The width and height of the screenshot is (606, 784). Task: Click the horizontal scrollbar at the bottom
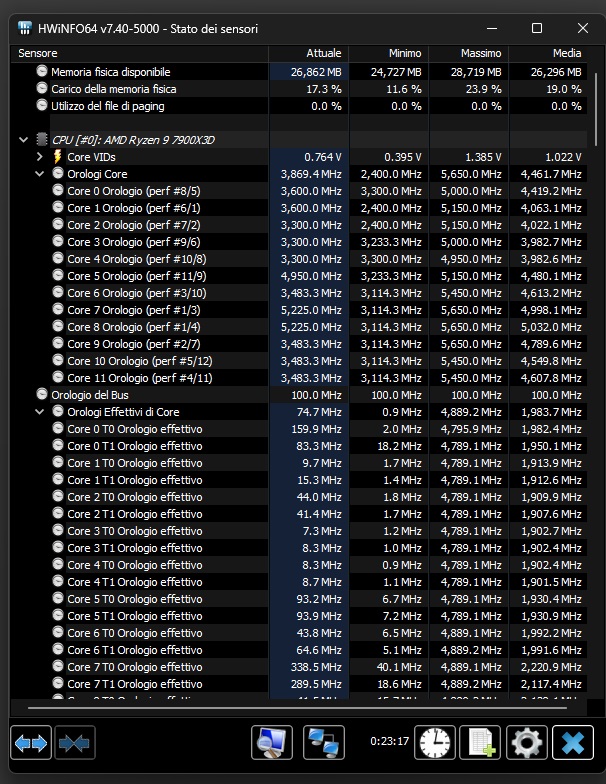point(297,708)
